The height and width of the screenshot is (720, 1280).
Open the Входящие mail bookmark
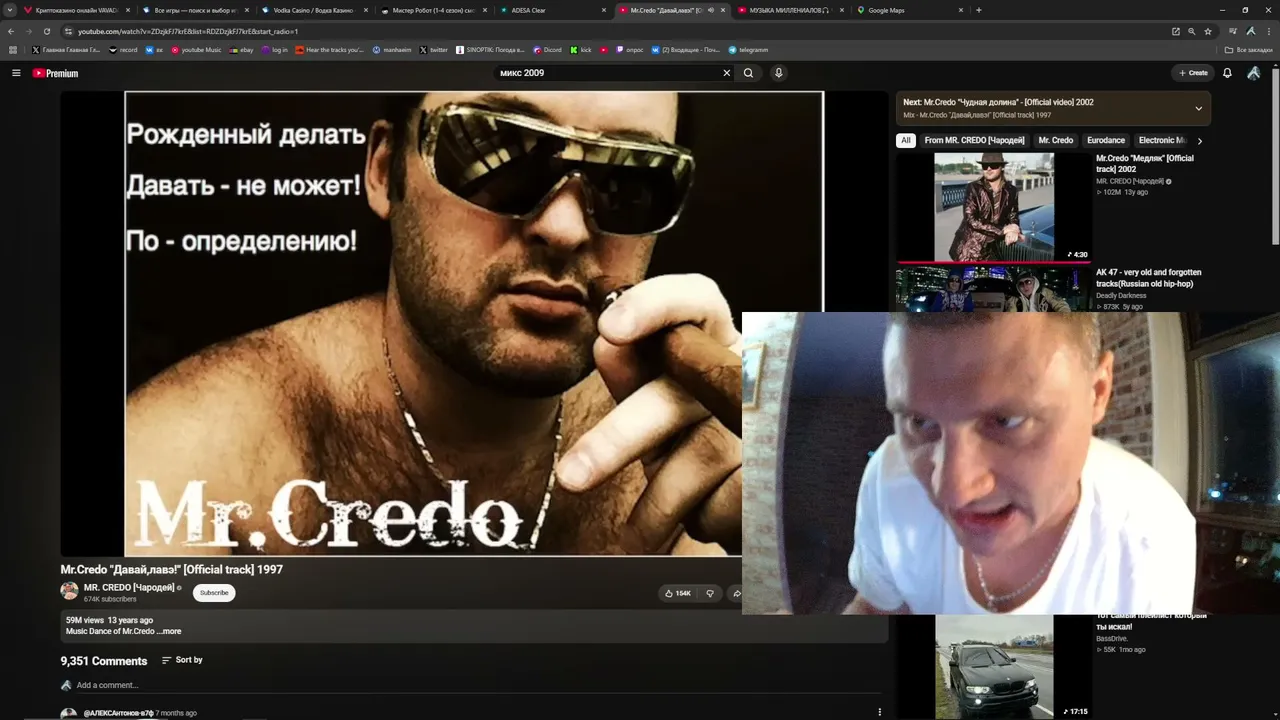pos(685,50)
